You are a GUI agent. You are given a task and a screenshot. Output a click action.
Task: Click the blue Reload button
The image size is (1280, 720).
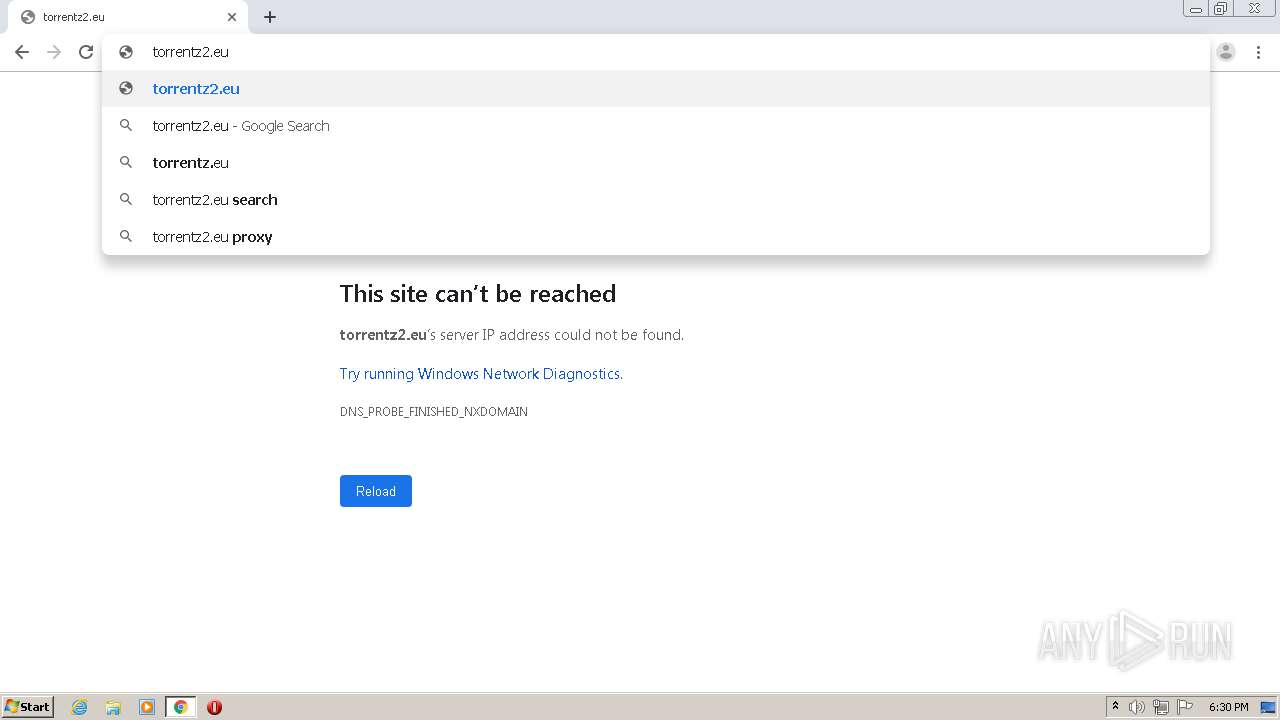(376, 491)
